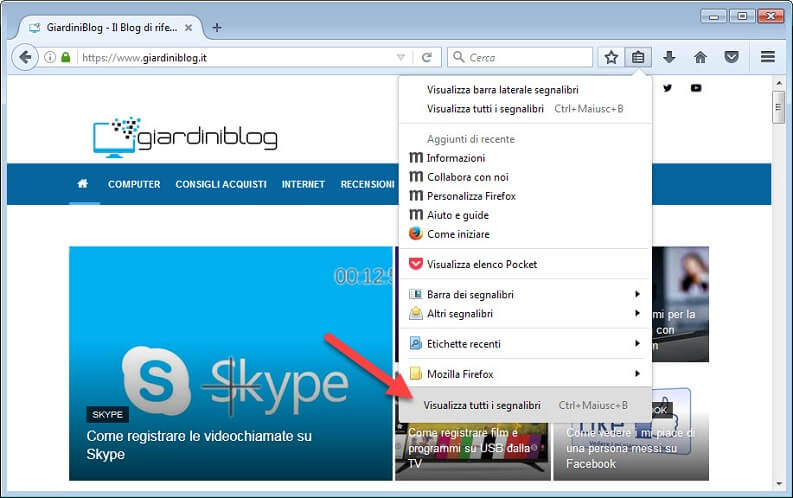Click the scrollbar down arrow
Viewport: 793px width, 498px height.
coord(778,484)
